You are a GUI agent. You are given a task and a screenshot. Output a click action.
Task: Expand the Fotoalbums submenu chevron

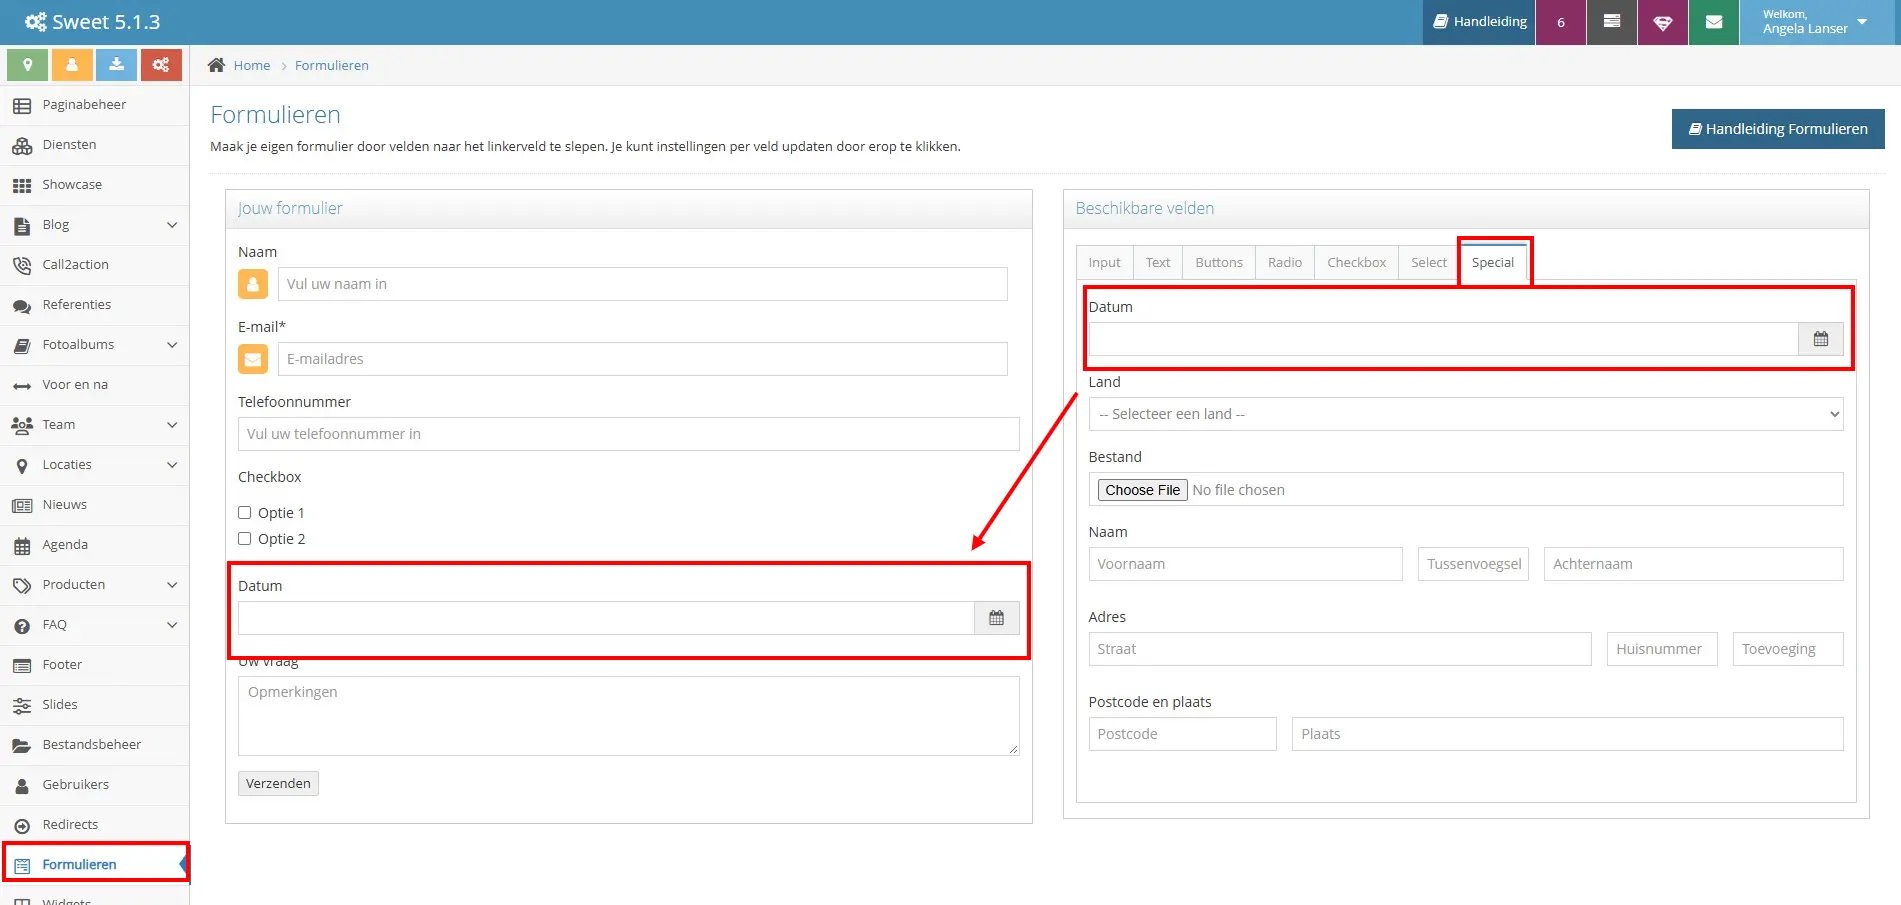point(172,345)
